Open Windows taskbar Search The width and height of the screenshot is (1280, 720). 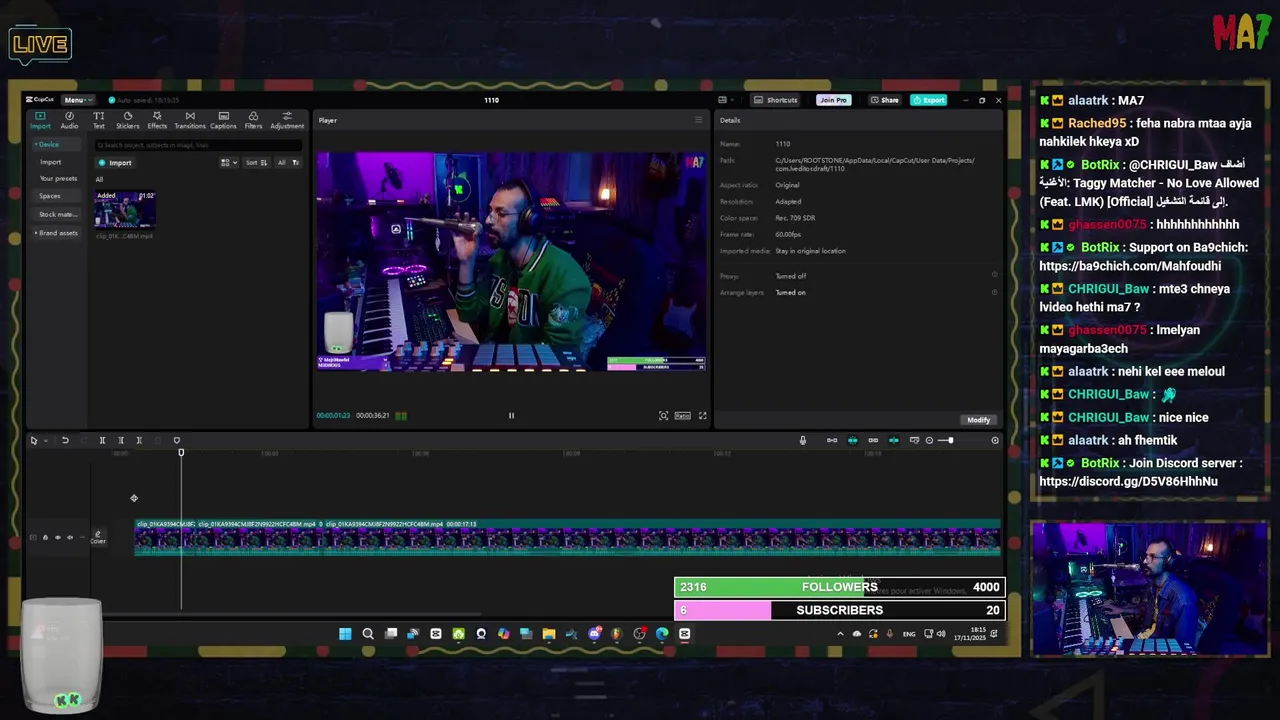pos(368,633)
